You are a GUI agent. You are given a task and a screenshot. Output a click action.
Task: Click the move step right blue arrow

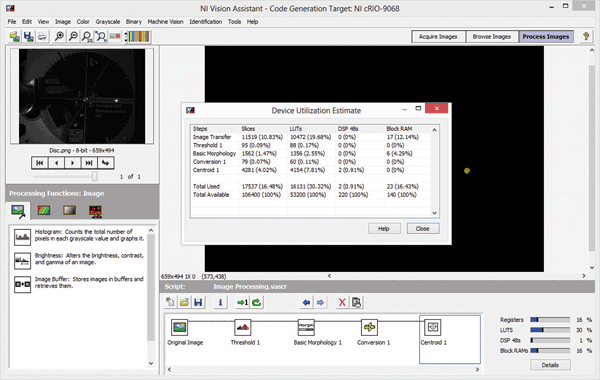tap(320, 302)
